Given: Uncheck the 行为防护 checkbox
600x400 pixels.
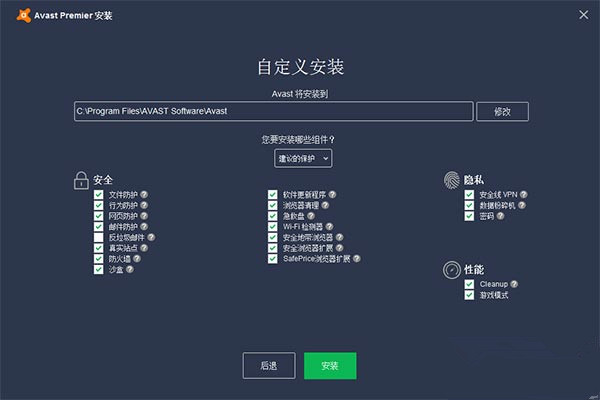Looking at the screenshot, I should click(x=99, y=205).
